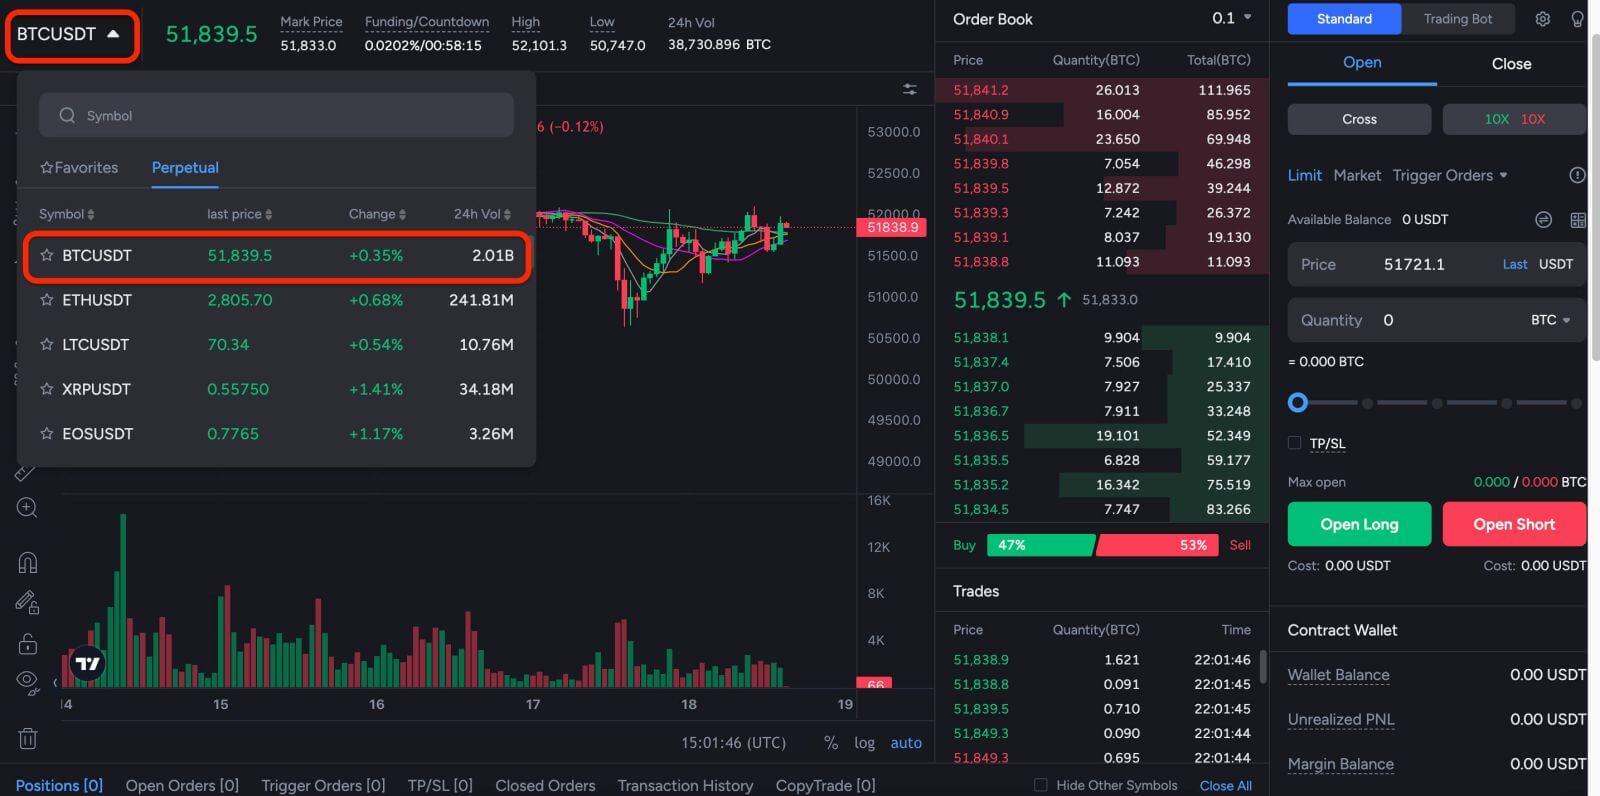Open the CopyTrade [0] tab
This screenshot has width=1600, height=796.
pyautogui.click(x=825, y=785)
